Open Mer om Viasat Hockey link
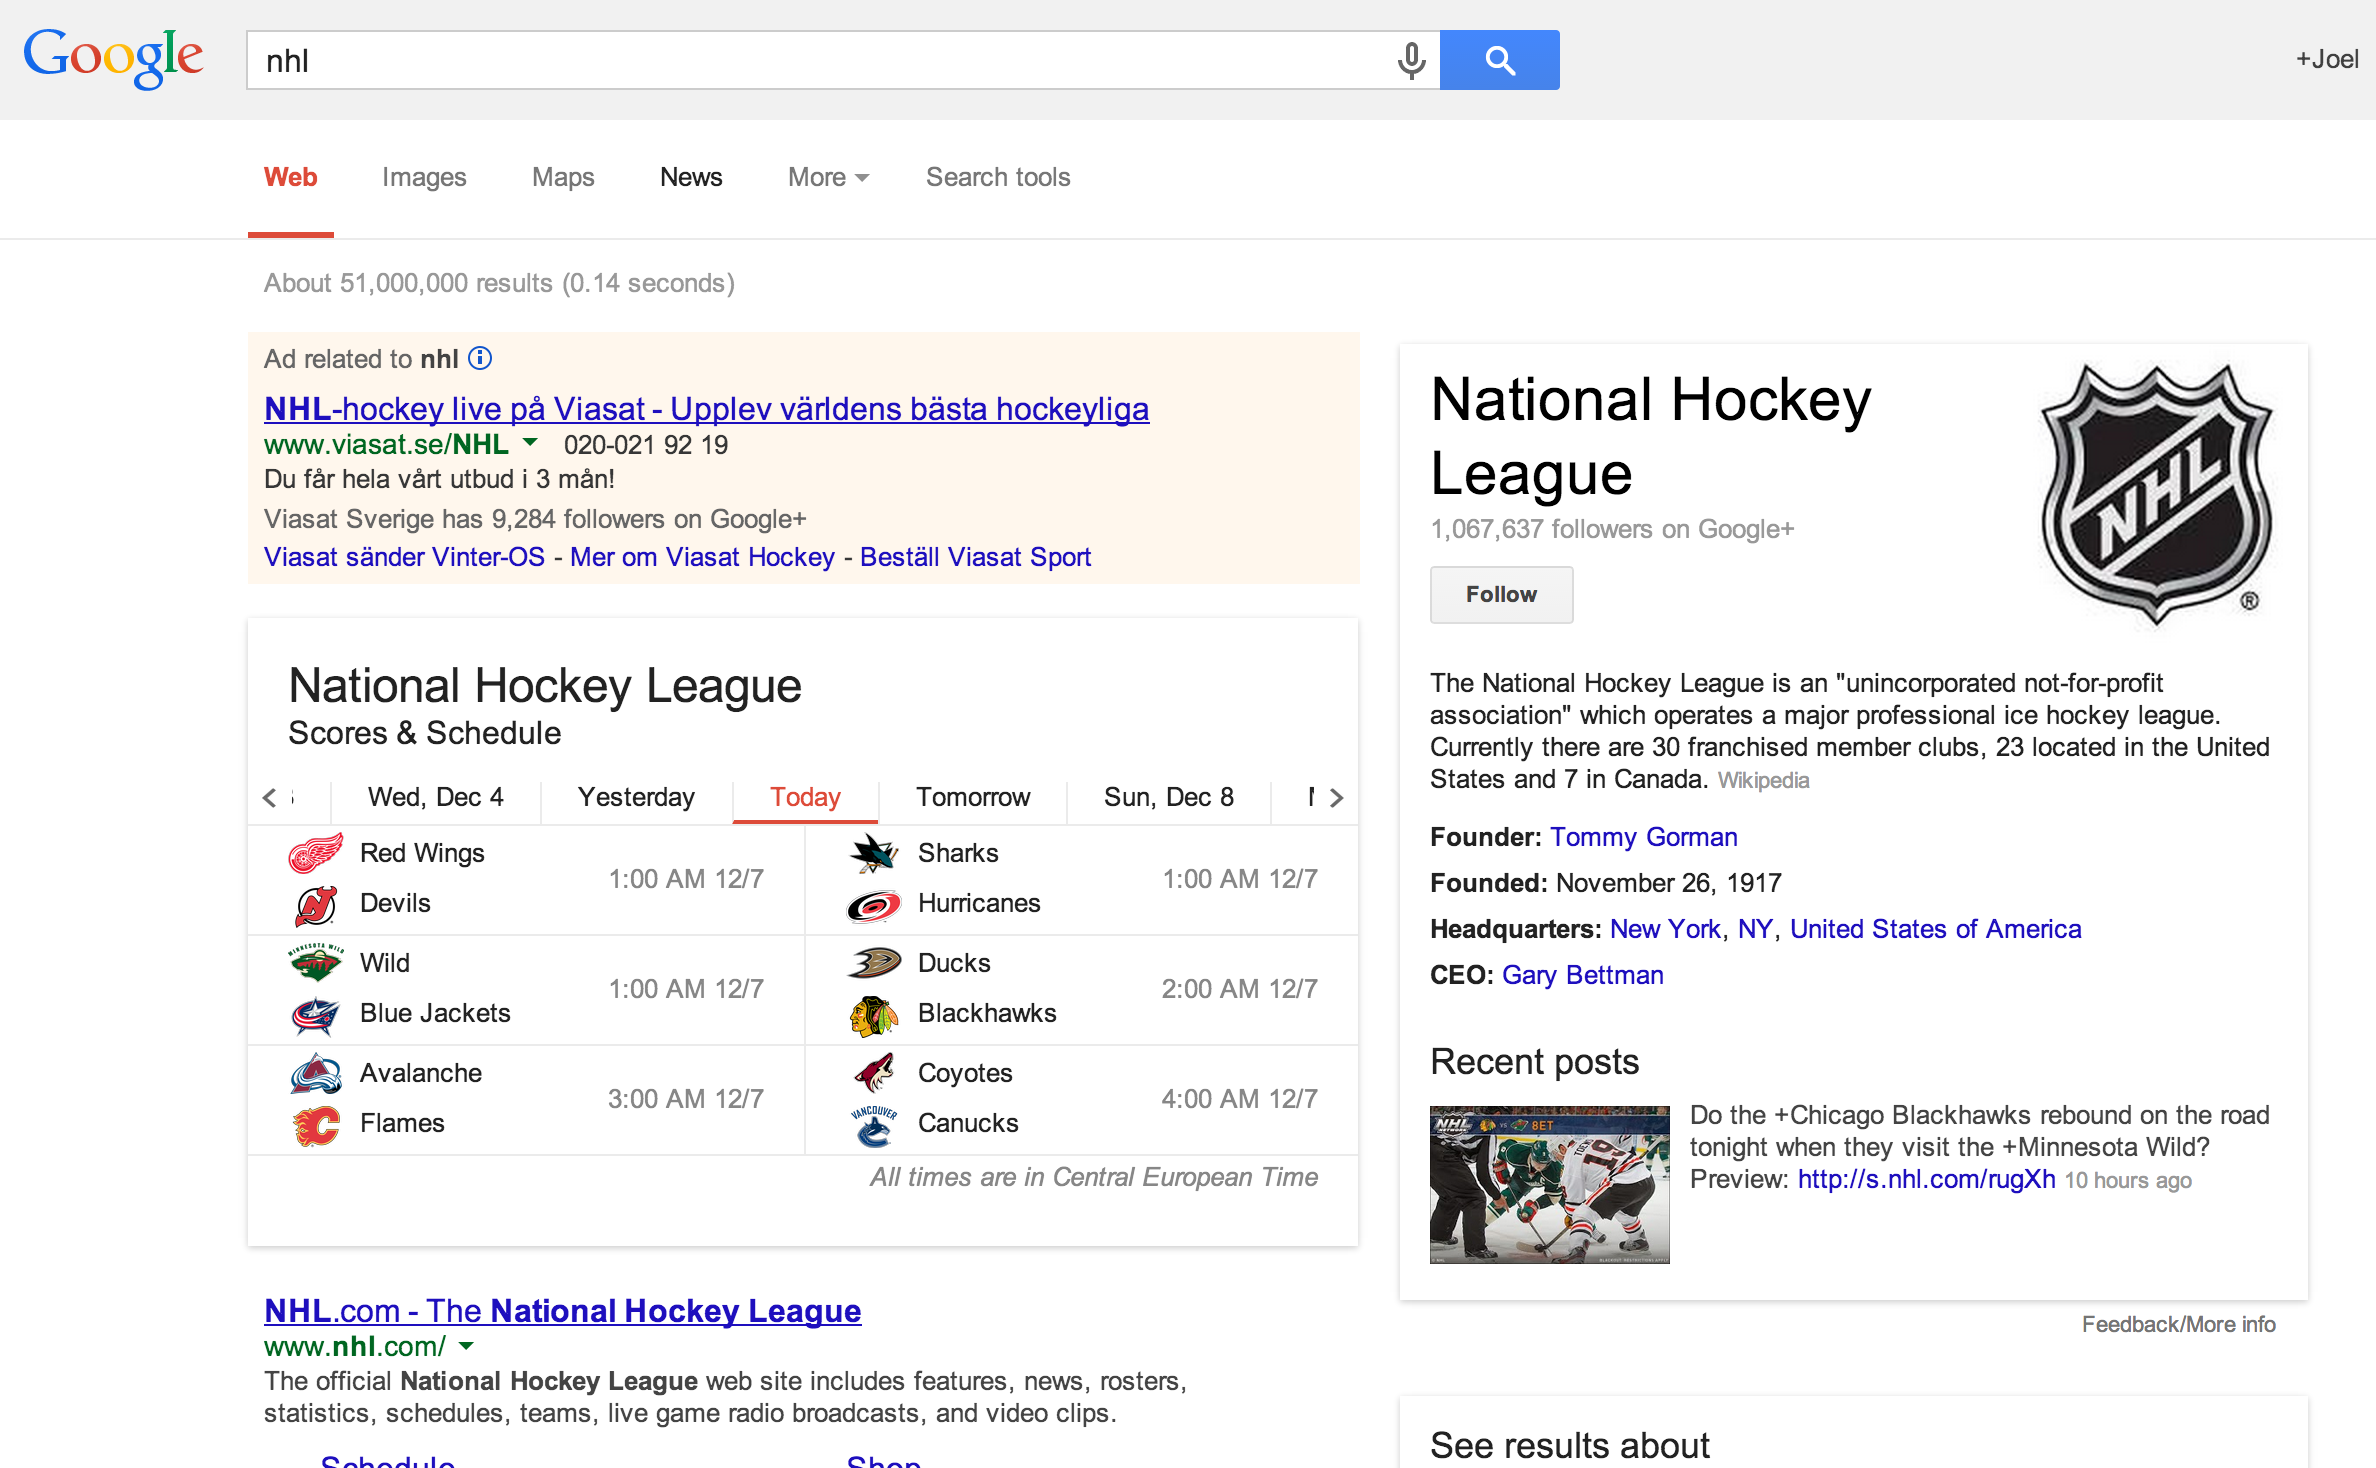 702,557
